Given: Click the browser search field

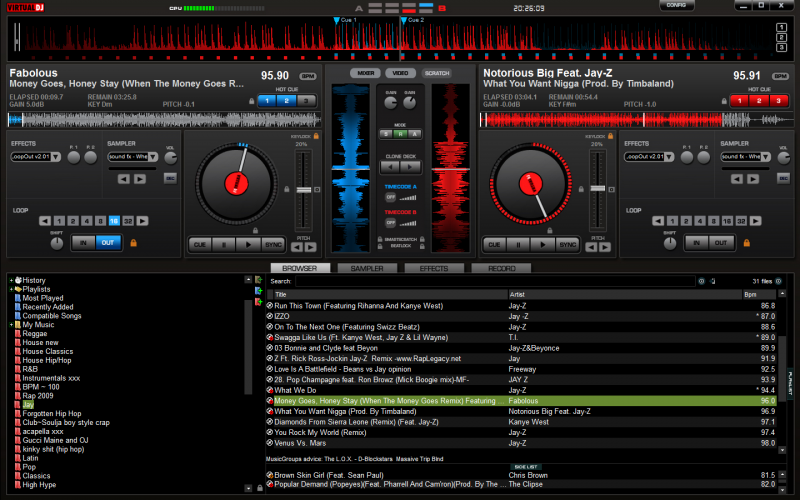Looking at the screenshot, I should (x=495, y=281).
